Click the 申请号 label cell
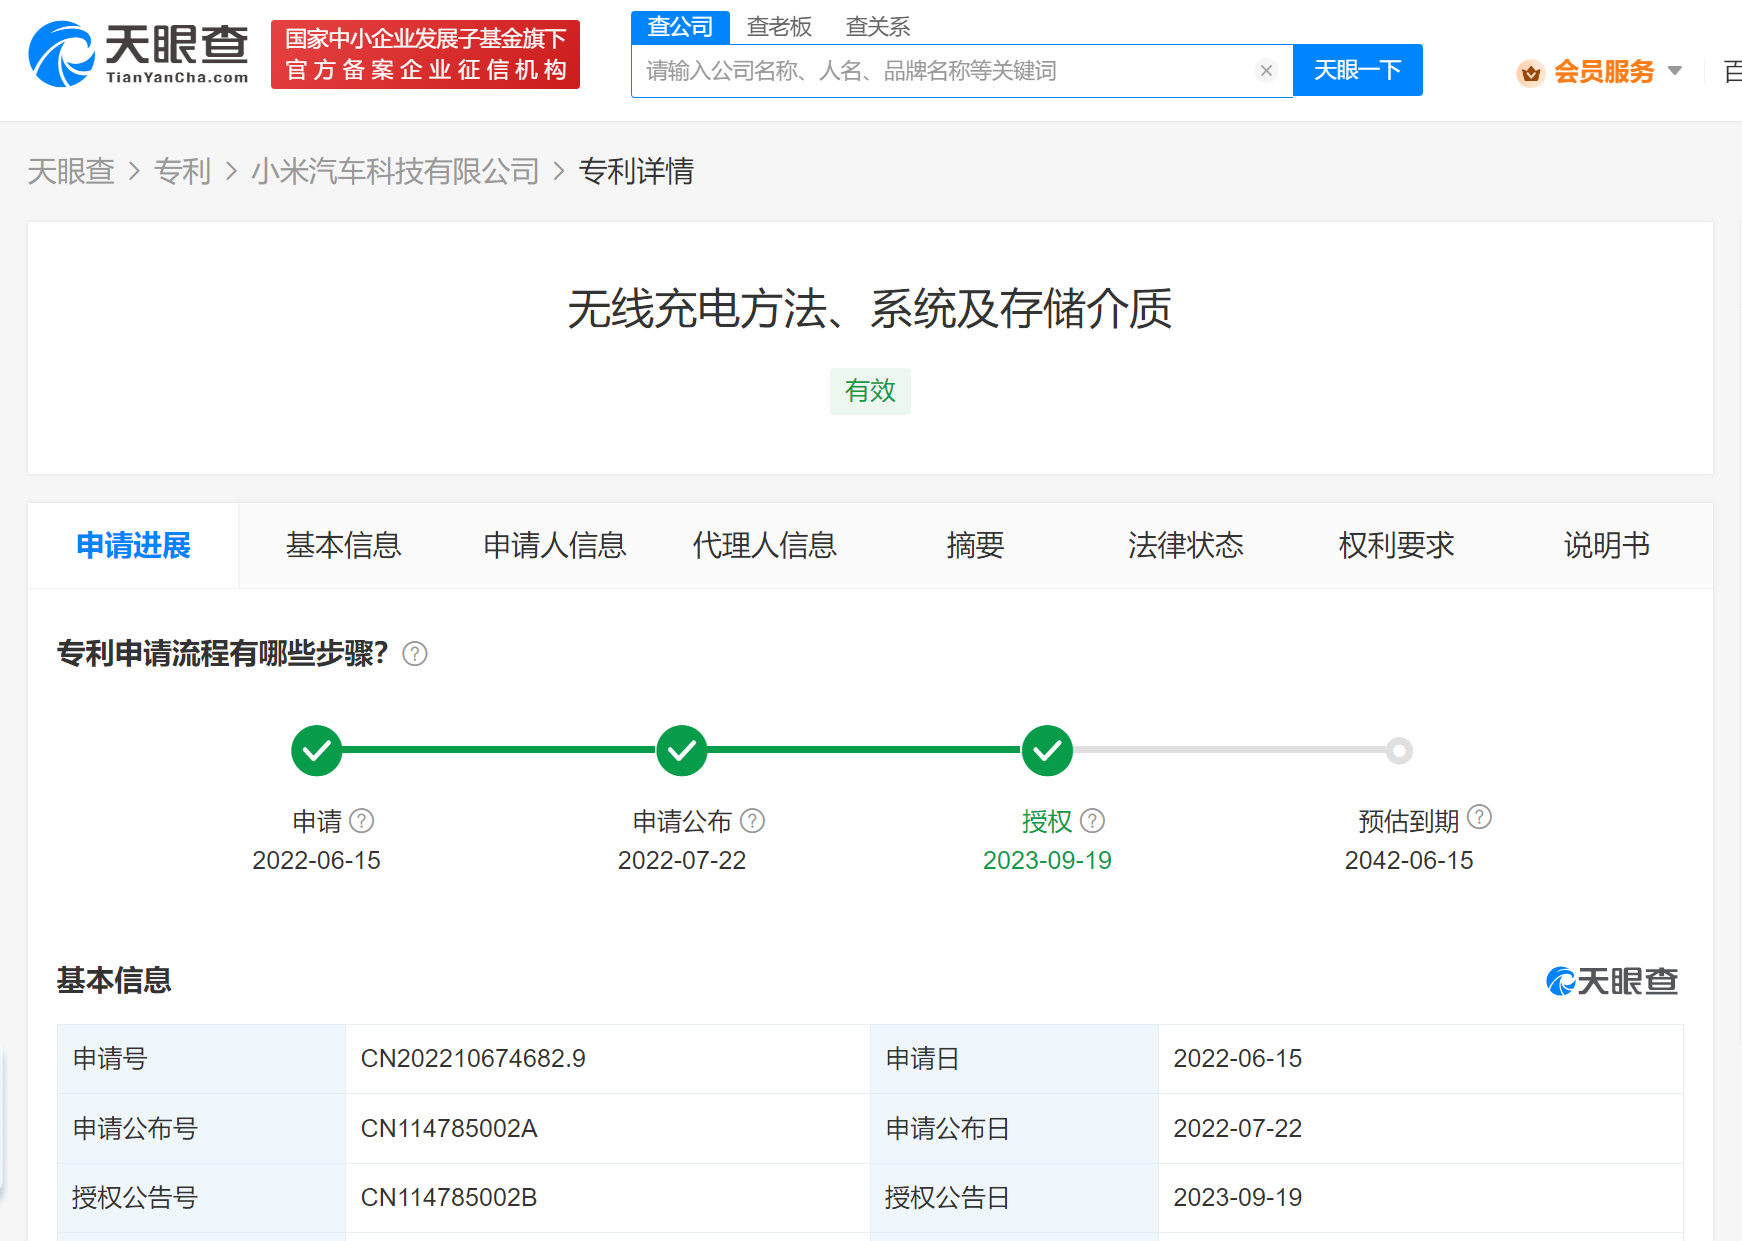Viewport: 1742px width, 1241px height. [x=201, y=1059]
